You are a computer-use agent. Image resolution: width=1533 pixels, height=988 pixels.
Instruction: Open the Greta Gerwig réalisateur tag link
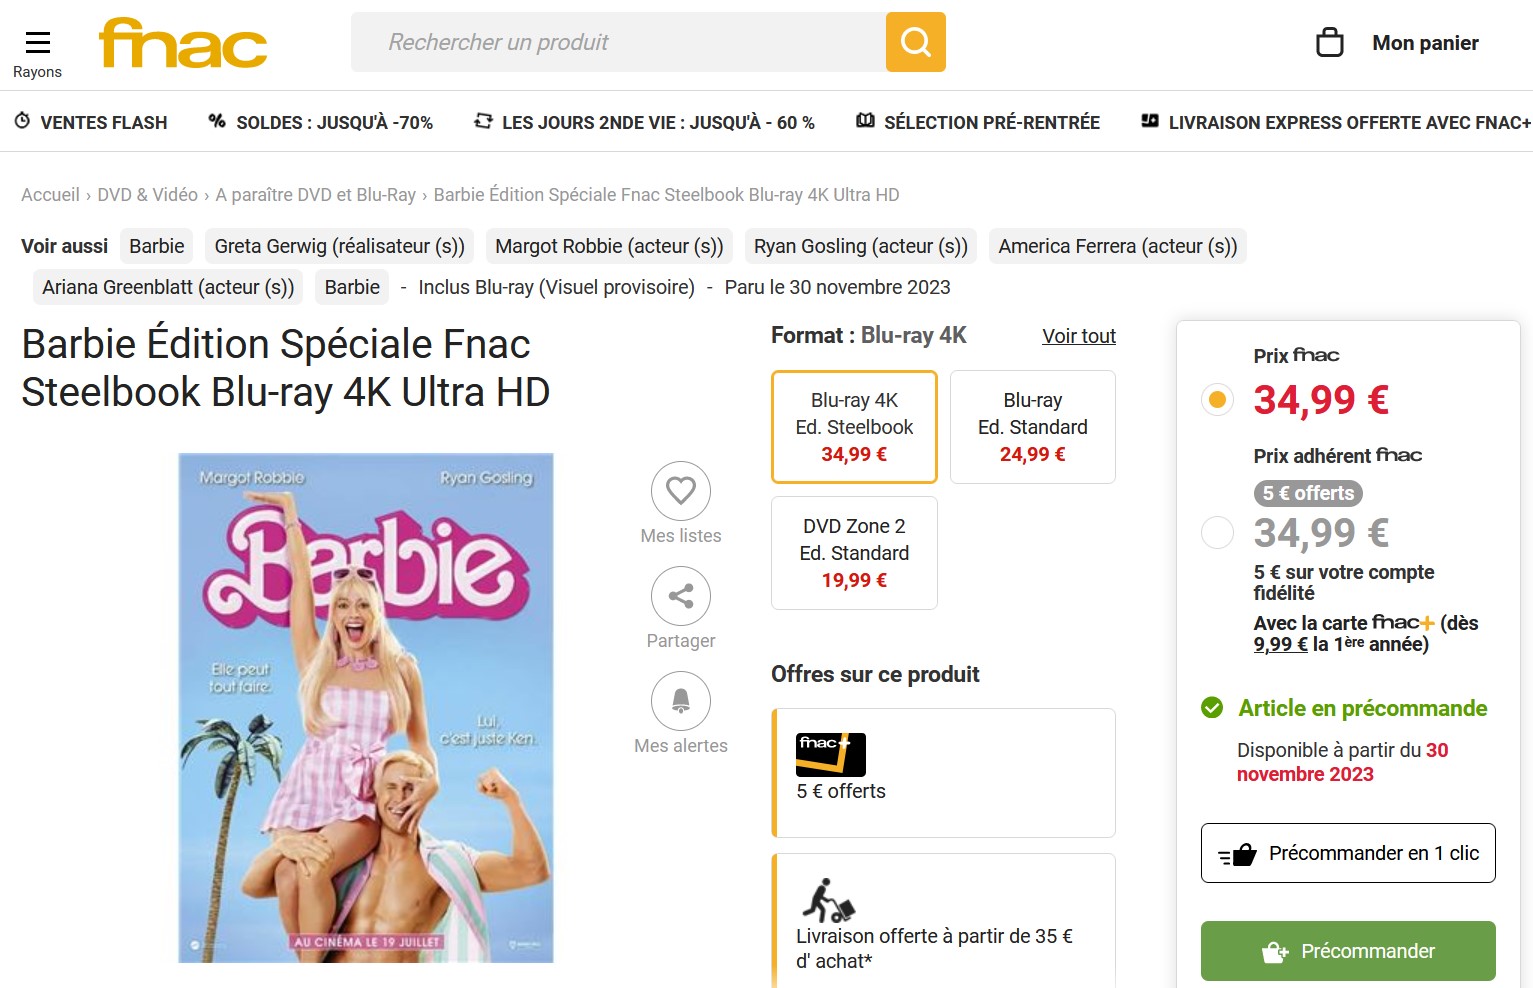339,246
